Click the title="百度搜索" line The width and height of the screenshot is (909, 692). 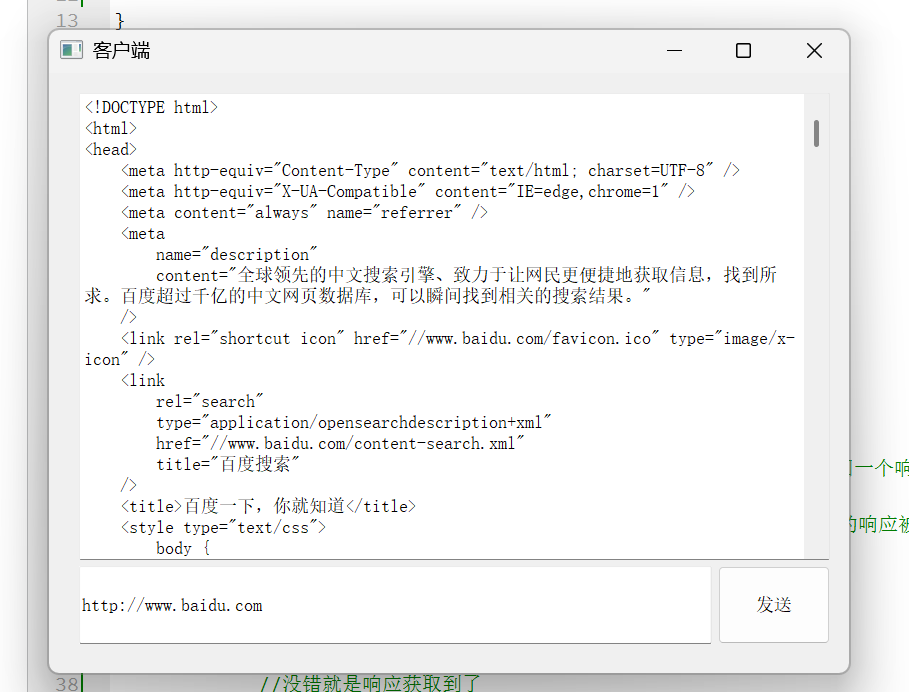point(228,464)
